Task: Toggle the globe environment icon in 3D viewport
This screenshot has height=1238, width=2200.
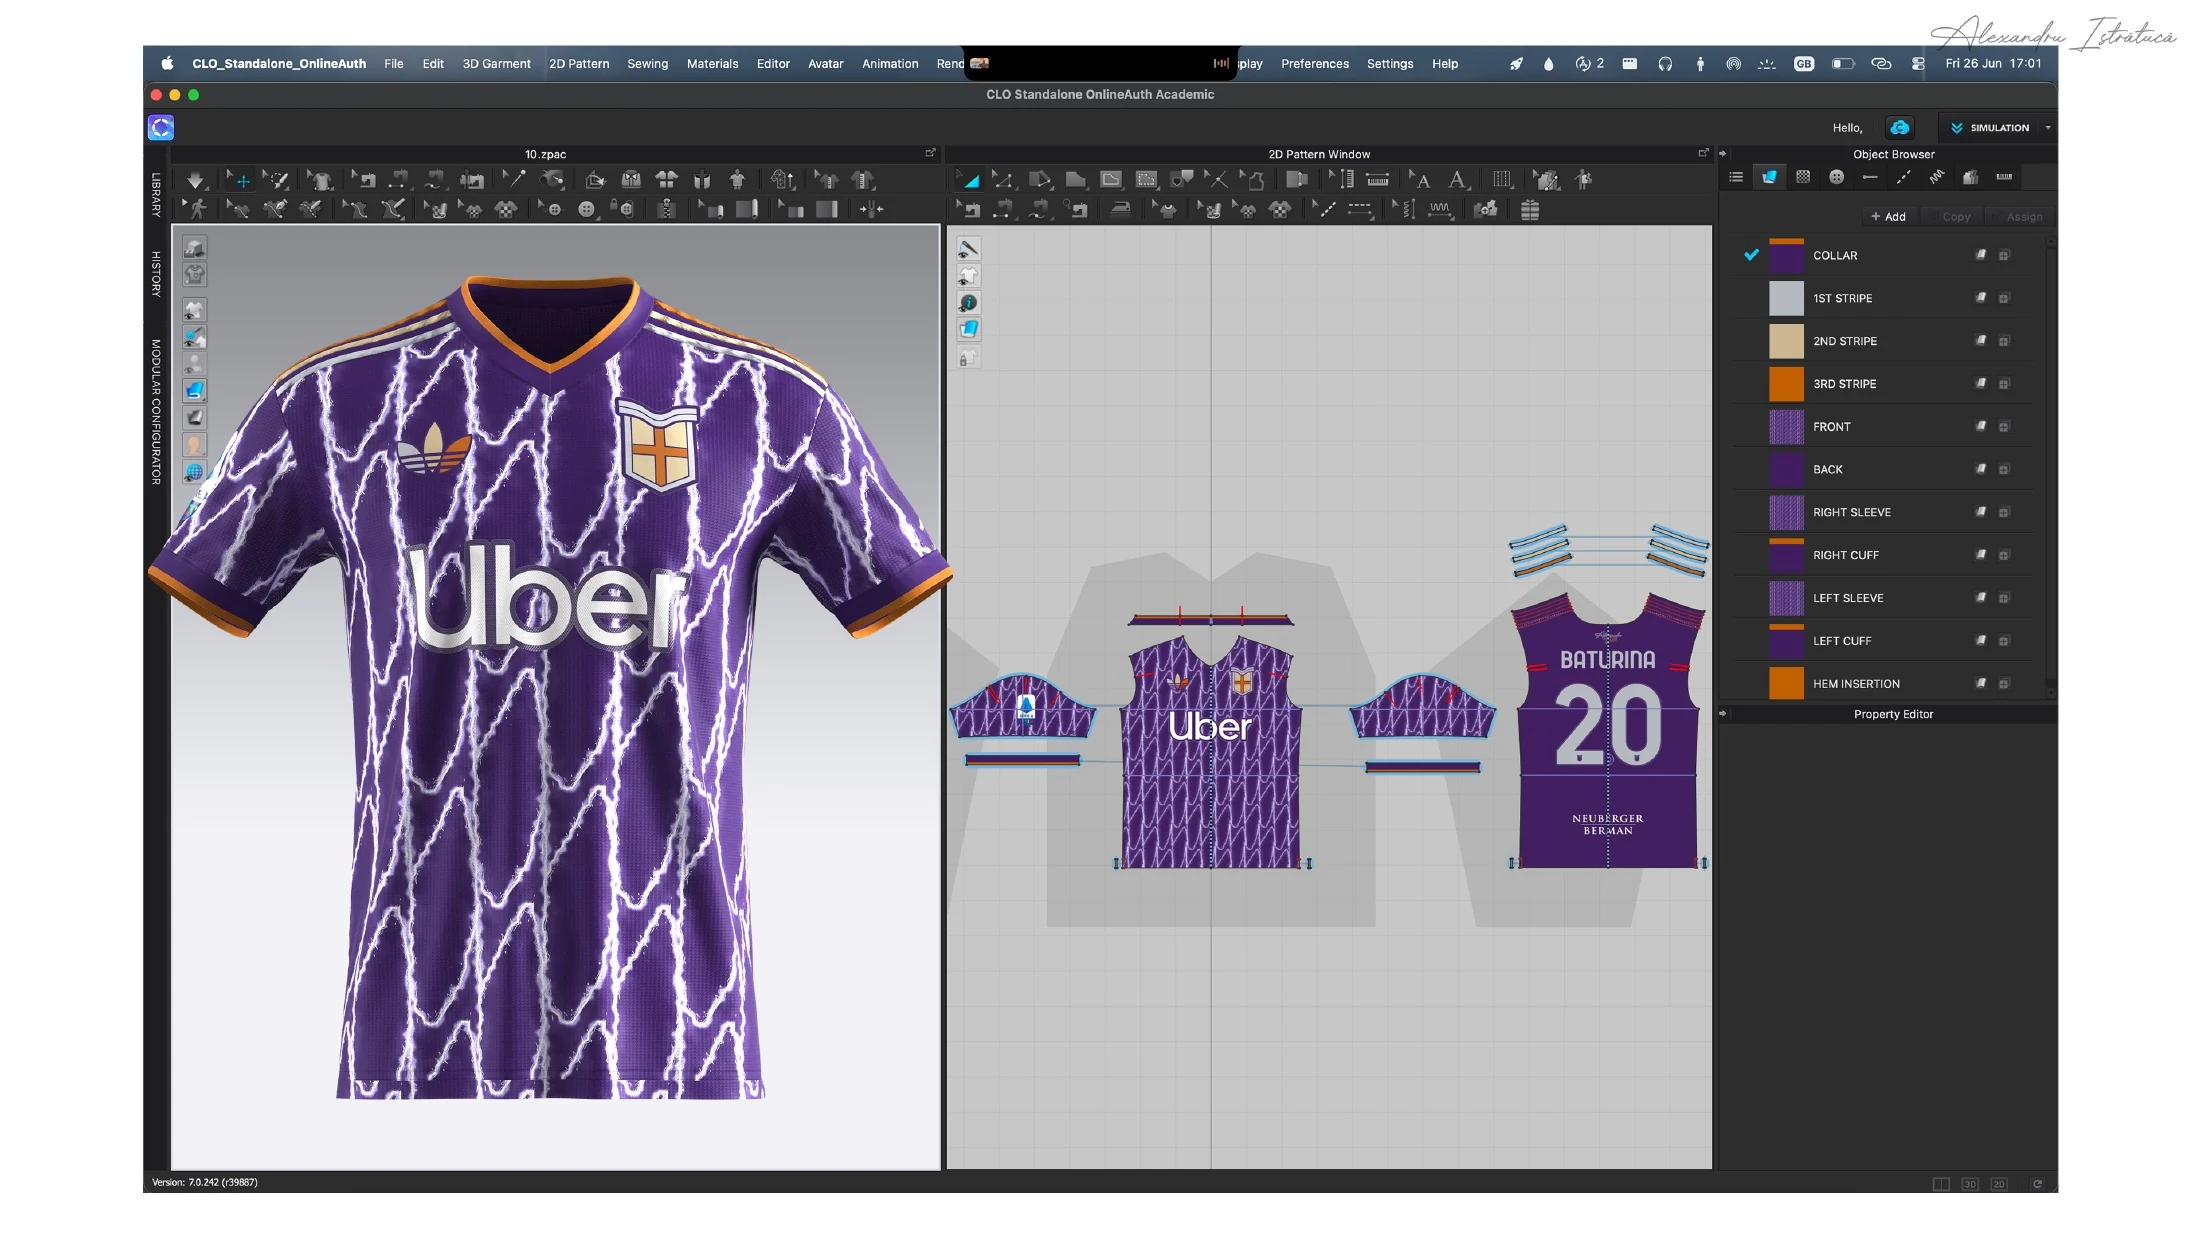Action: pyautogui.click(x=194, y=472)
